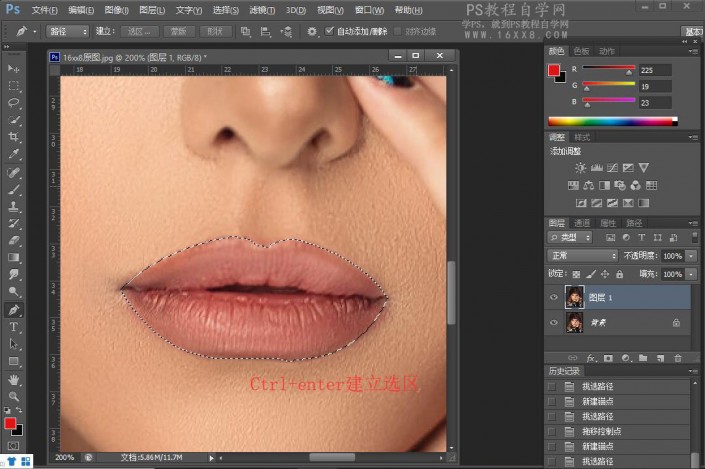Image resolution: width=705 pixels, height=469 pixels.
Task: Open the Layers panel flyout menu
Action: pos(693,223)
